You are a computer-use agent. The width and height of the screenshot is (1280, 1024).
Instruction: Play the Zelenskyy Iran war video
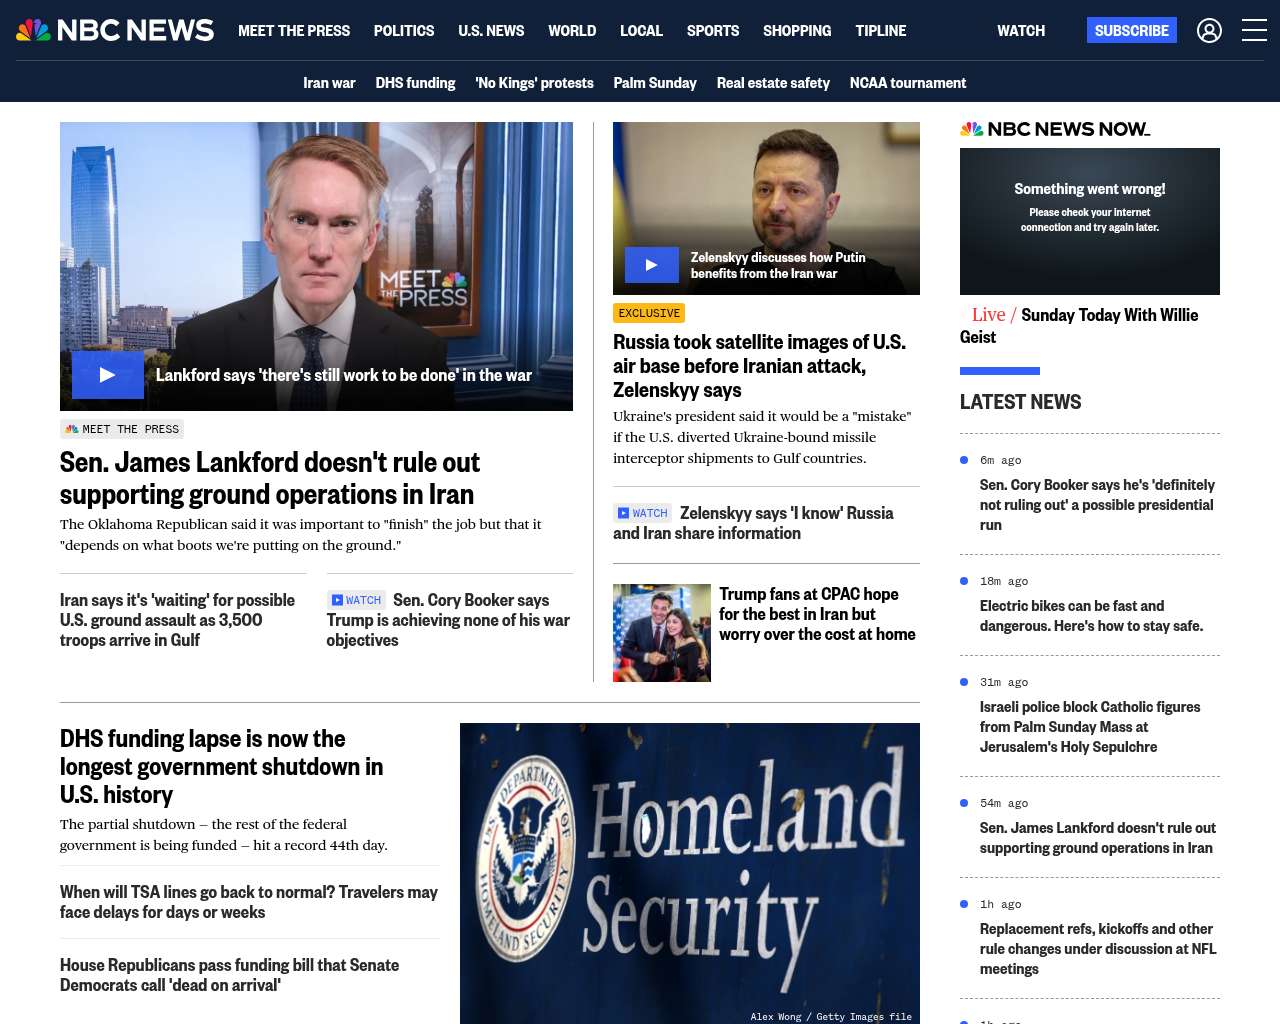[651, 265]
